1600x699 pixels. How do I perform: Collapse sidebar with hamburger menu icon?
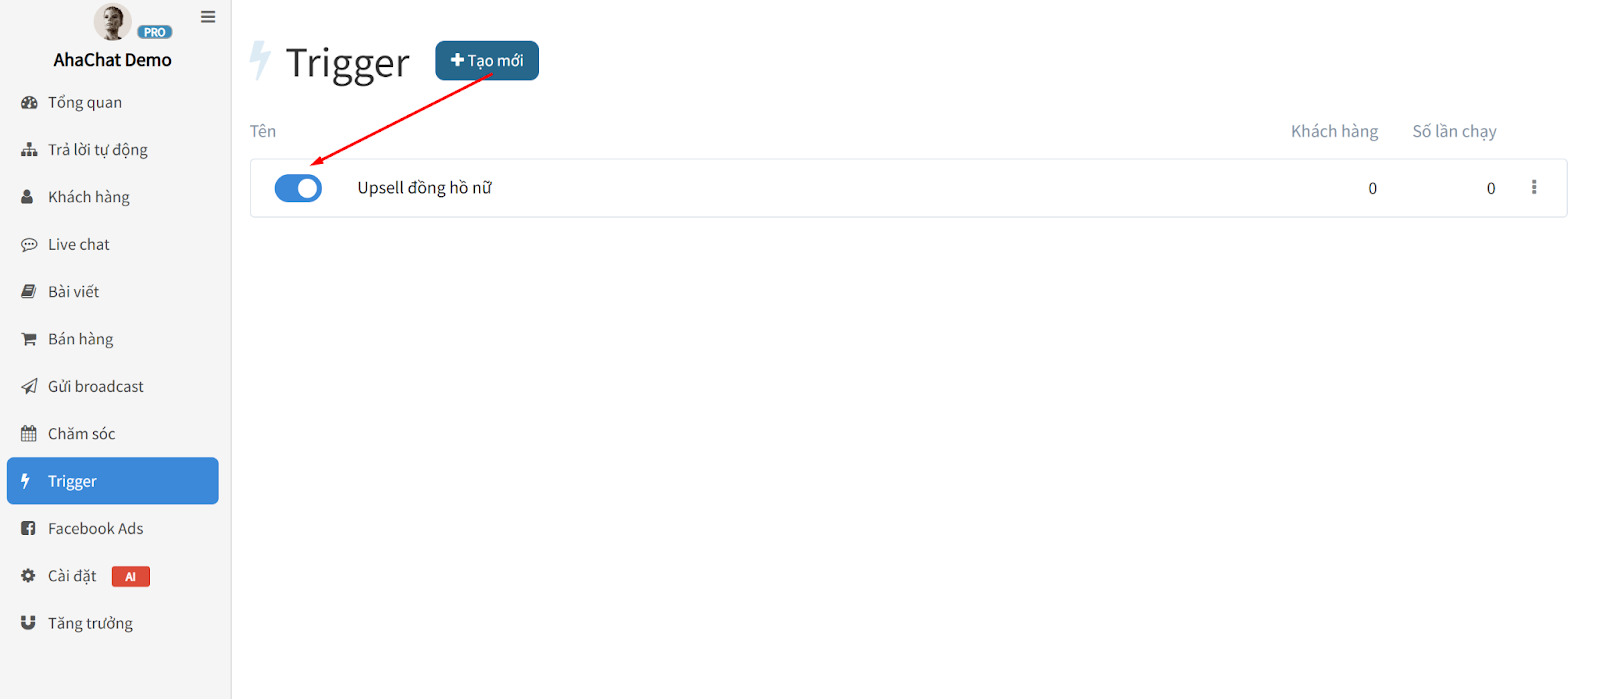click(x=208, y=17)
